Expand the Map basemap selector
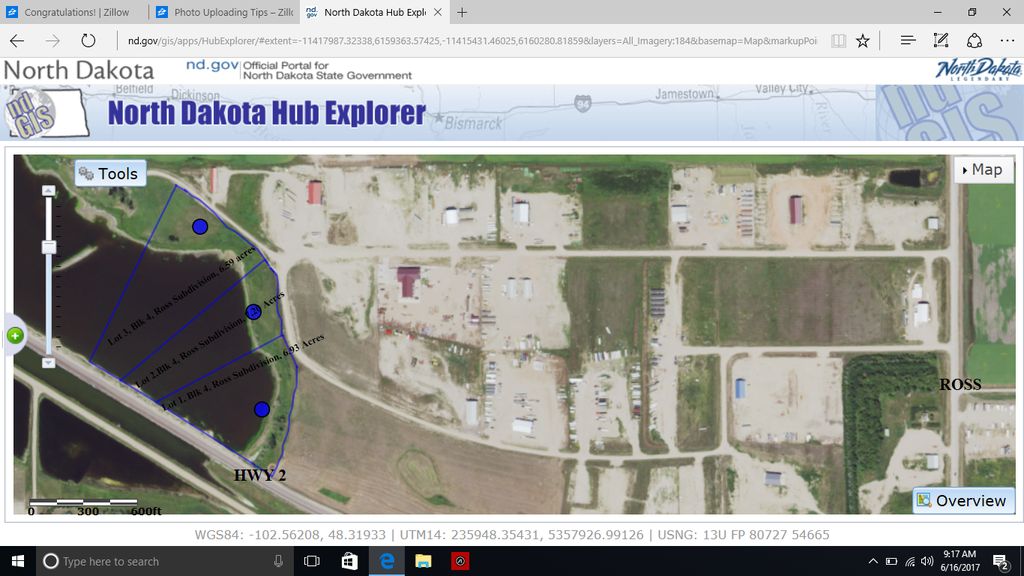 (x=981, y=170)
